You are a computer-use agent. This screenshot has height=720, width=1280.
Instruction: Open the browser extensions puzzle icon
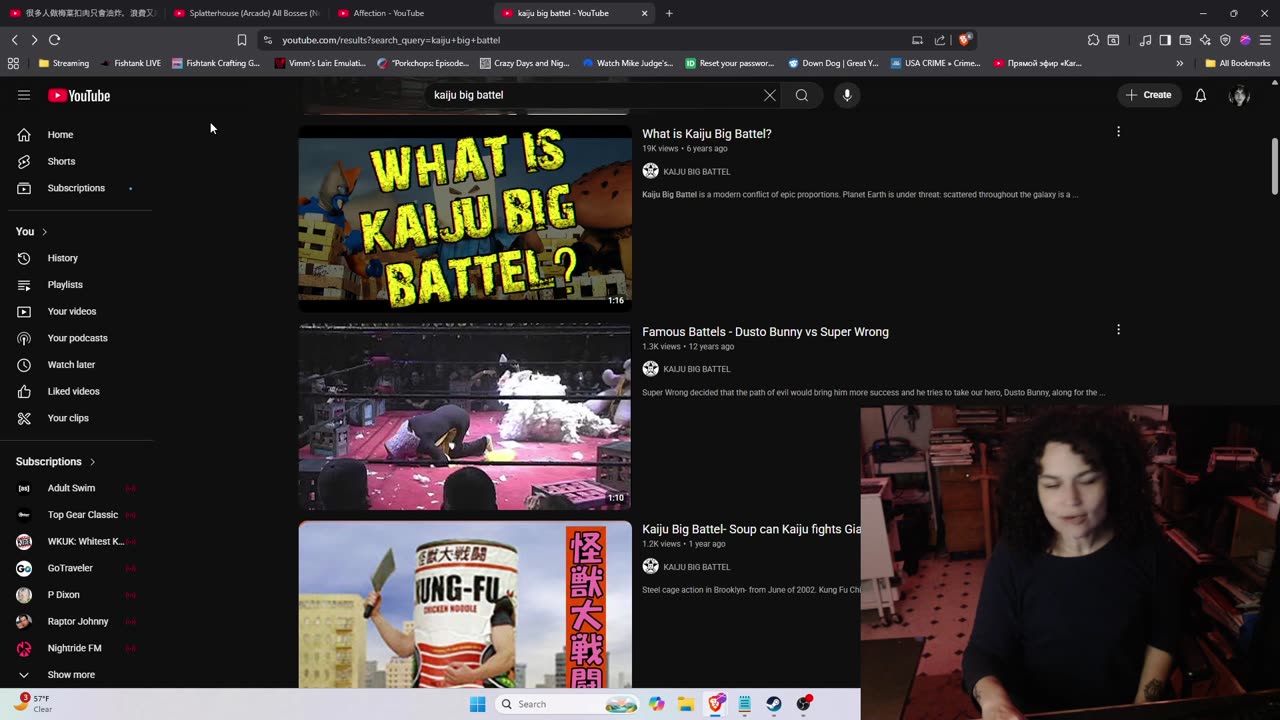coord(1093,40)
